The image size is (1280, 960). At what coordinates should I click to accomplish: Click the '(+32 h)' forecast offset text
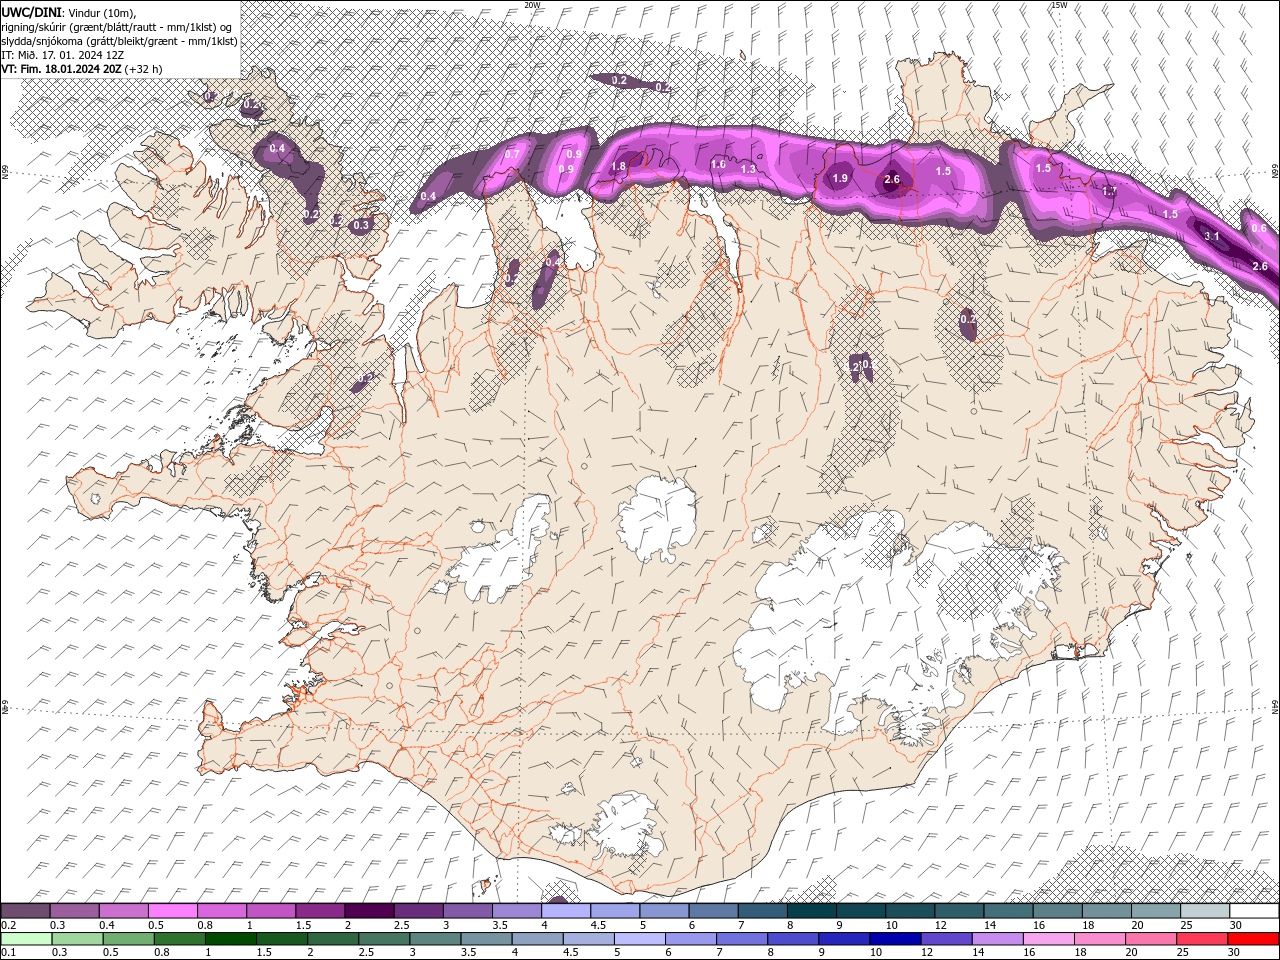point(144,69)
